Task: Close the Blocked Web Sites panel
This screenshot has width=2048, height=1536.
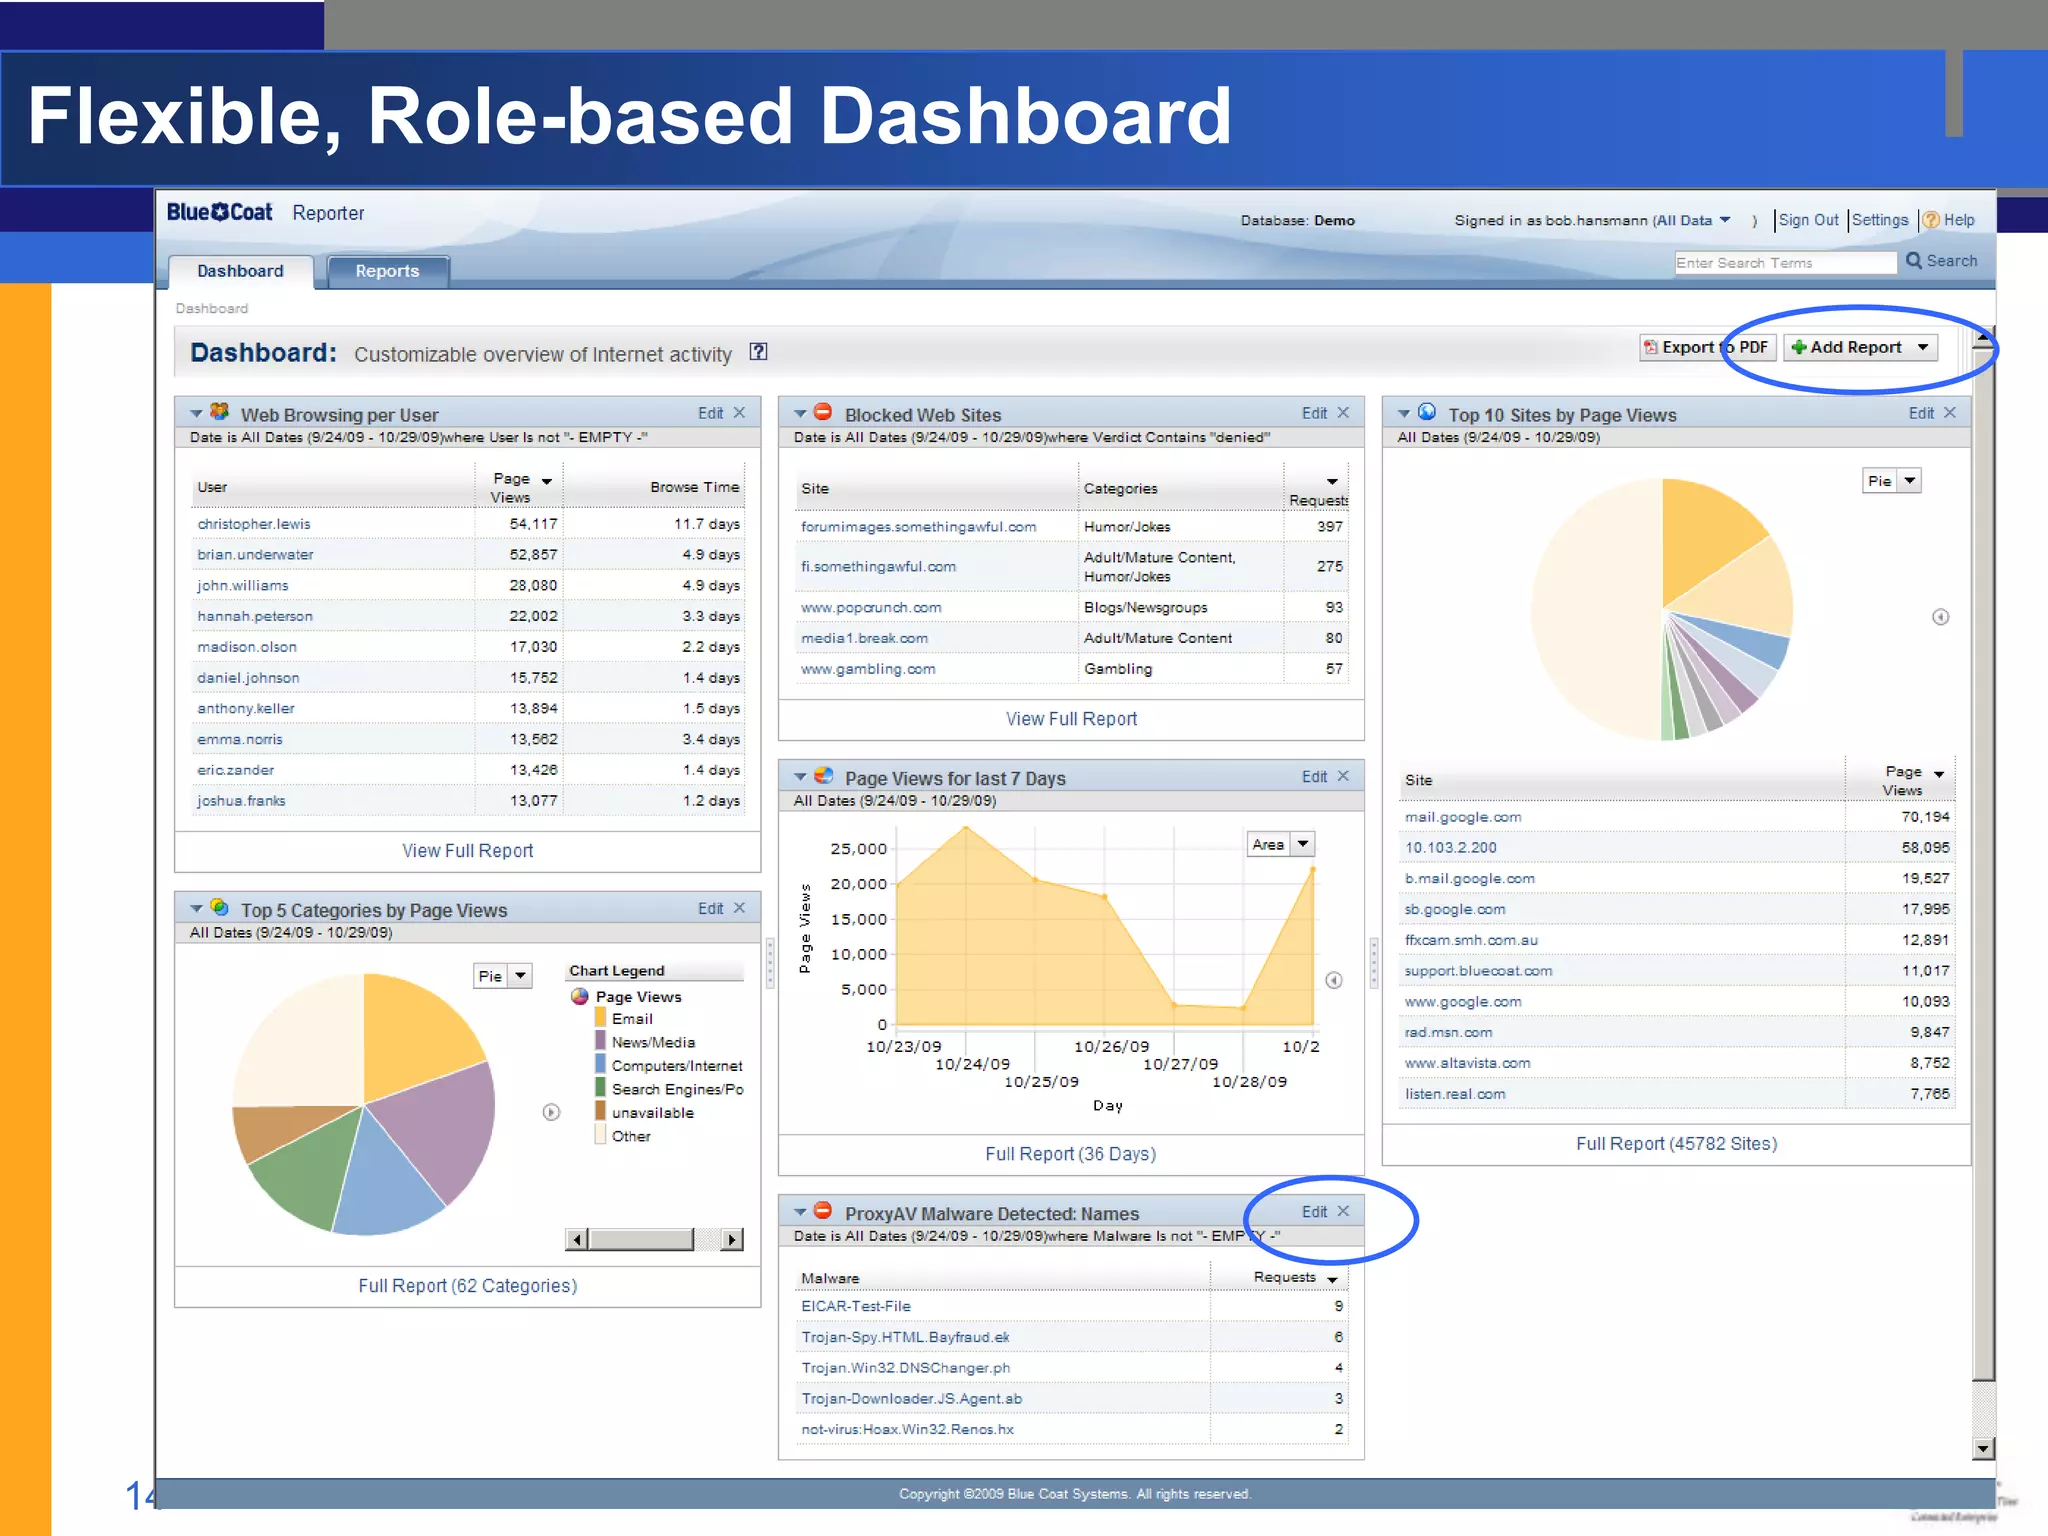Action: click(x=1343, y=413)
